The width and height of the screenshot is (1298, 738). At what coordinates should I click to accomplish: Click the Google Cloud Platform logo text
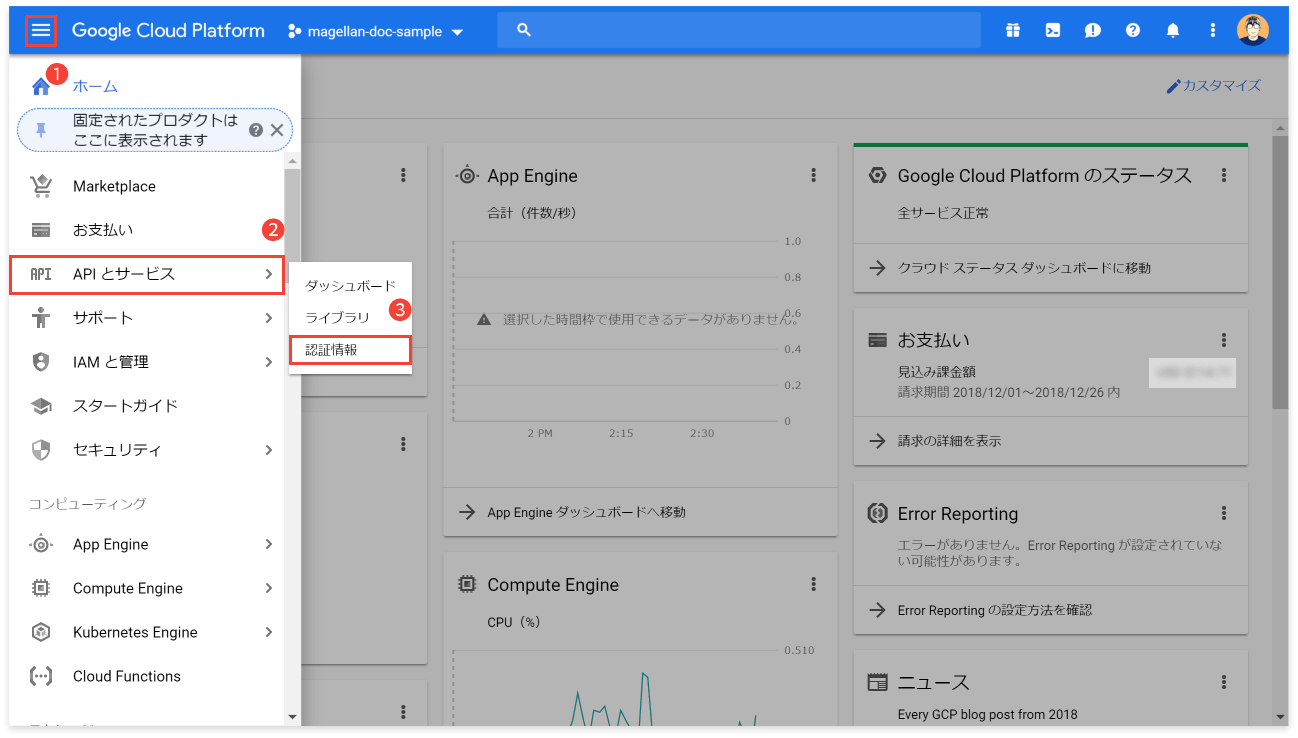(x=168, y=30)
